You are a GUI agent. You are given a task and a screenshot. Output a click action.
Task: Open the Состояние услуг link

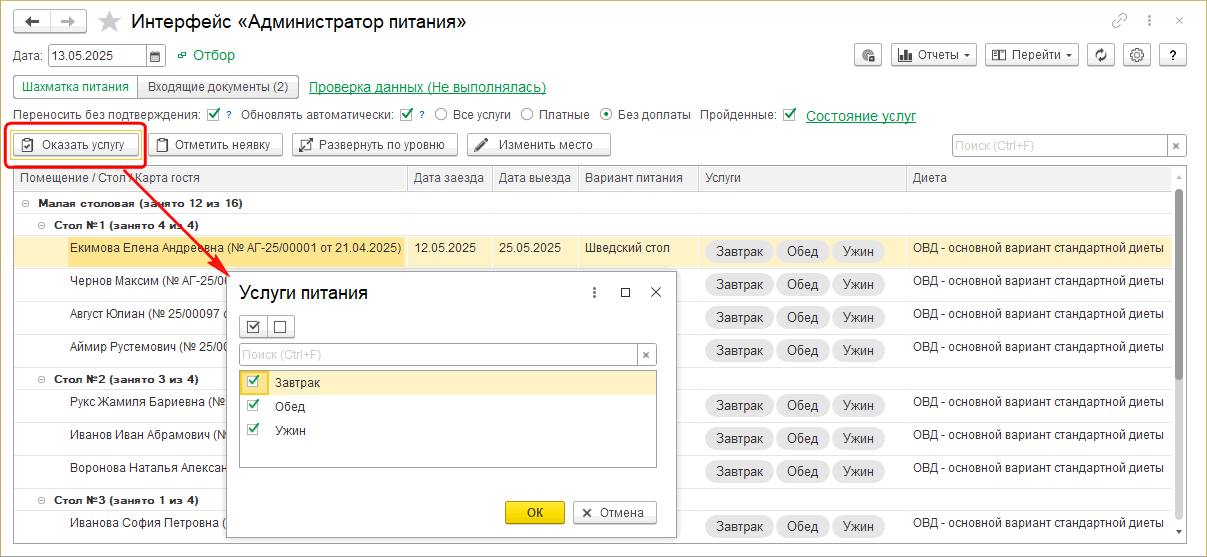pos(860,116)
